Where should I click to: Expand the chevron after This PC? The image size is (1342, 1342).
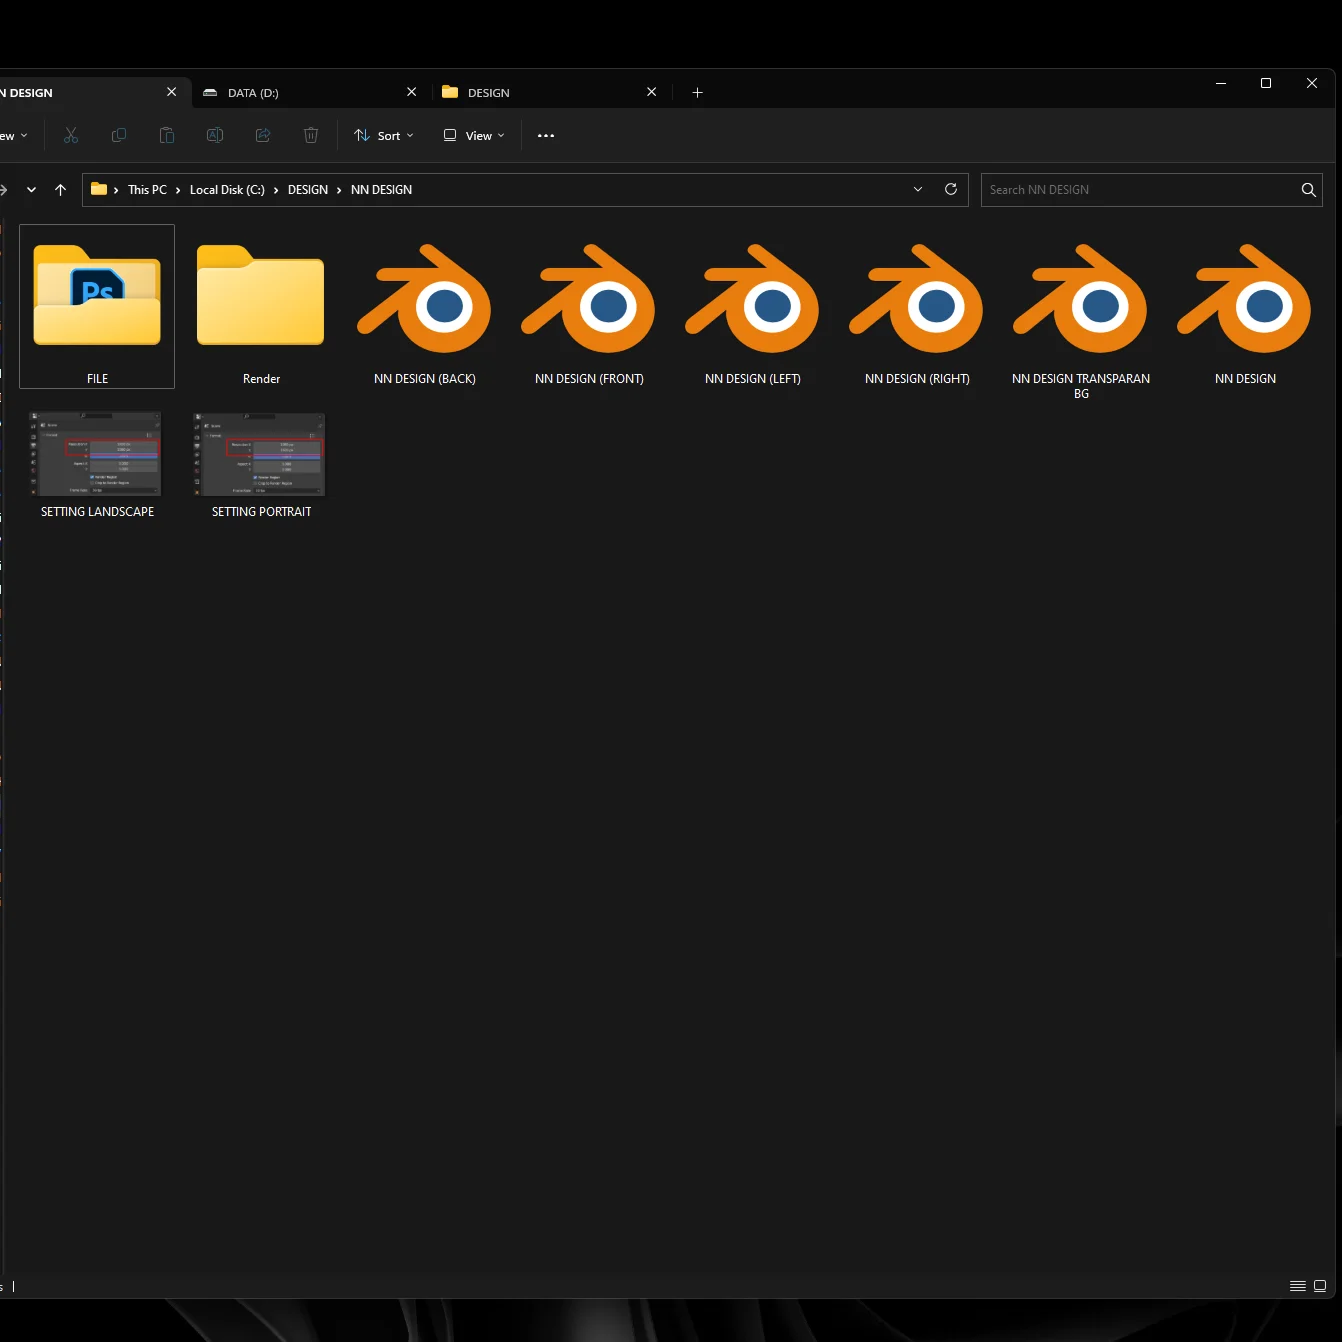pyautogui.click(x=178, y=190)
